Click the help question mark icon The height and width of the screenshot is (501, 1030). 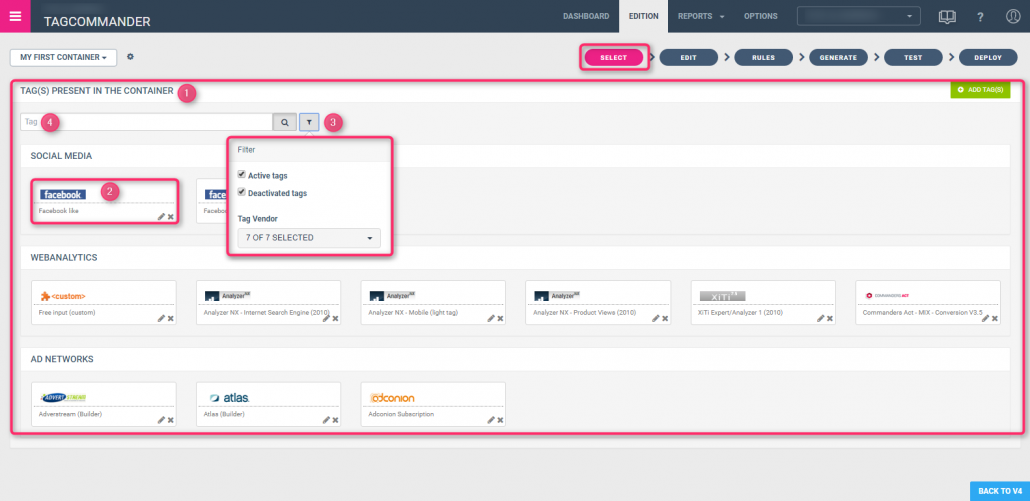[x=980, y=17]
